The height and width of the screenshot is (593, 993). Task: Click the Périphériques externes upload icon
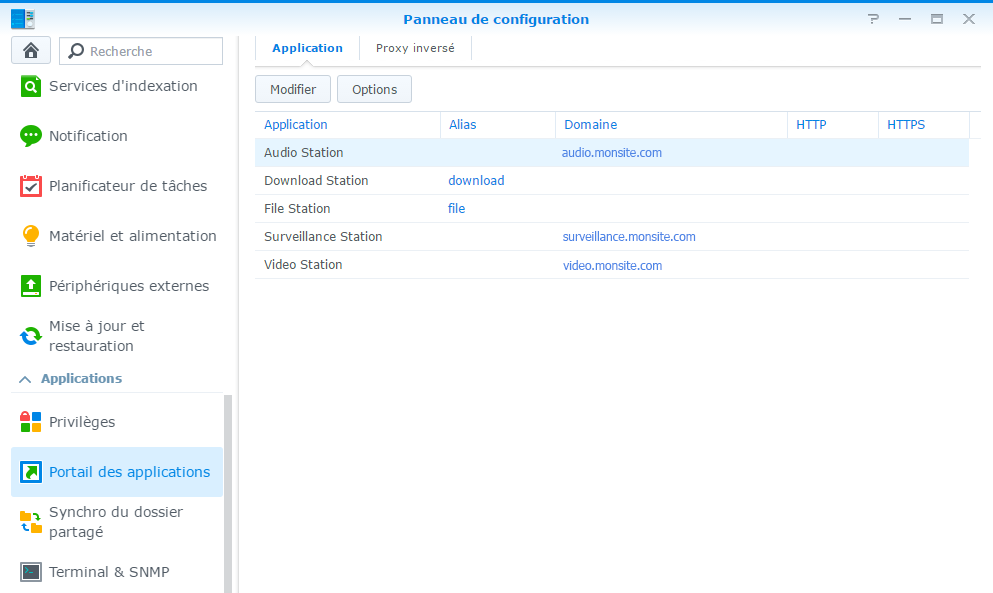(30, 286)
